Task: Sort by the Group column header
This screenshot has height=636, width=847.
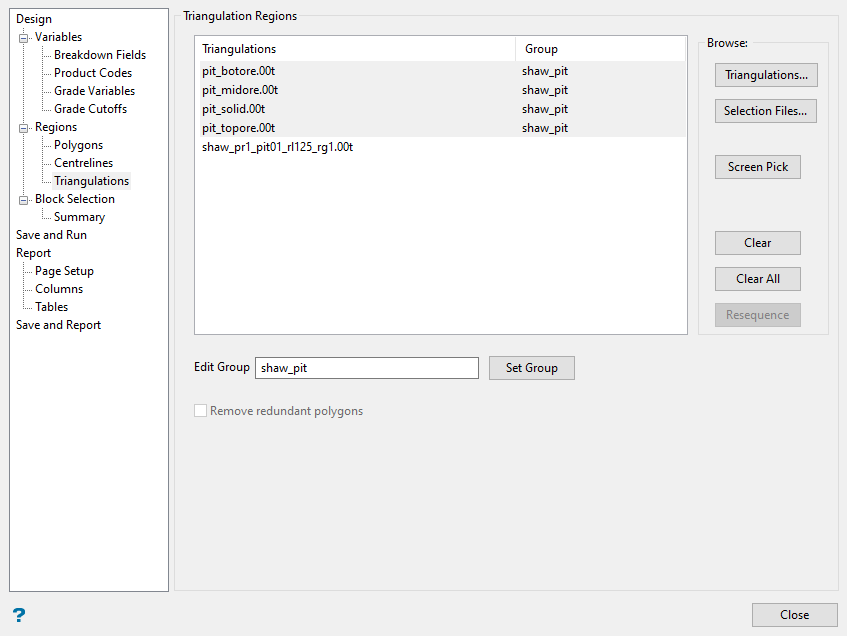Action: 600,49
